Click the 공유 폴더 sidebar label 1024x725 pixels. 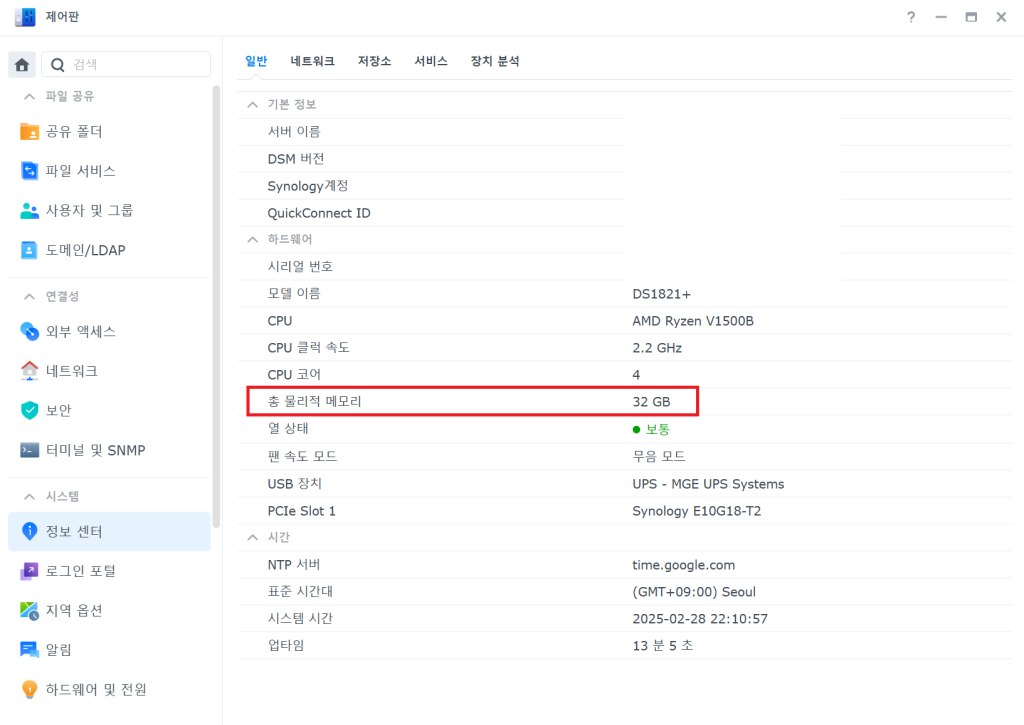tap(74, 132)
